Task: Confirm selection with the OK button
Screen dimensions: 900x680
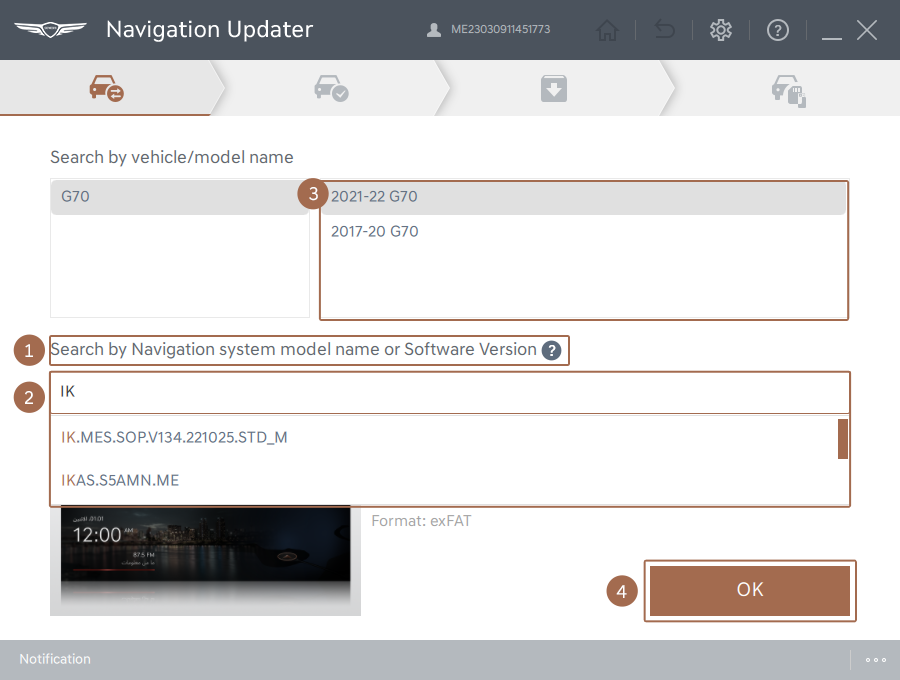Action: [749, 590]
